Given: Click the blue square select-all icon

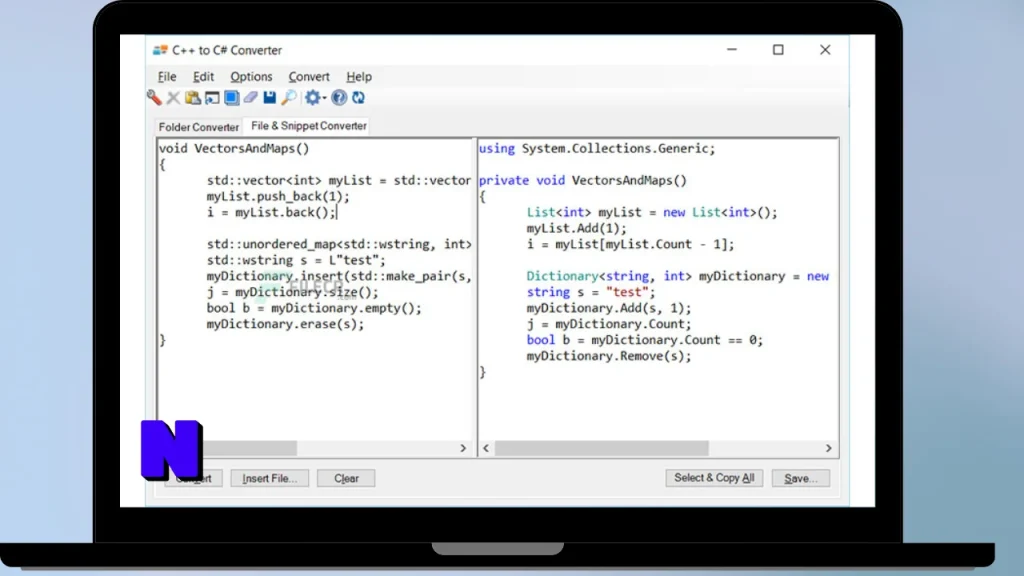Looking at the screenshot, I should [232, 98].
